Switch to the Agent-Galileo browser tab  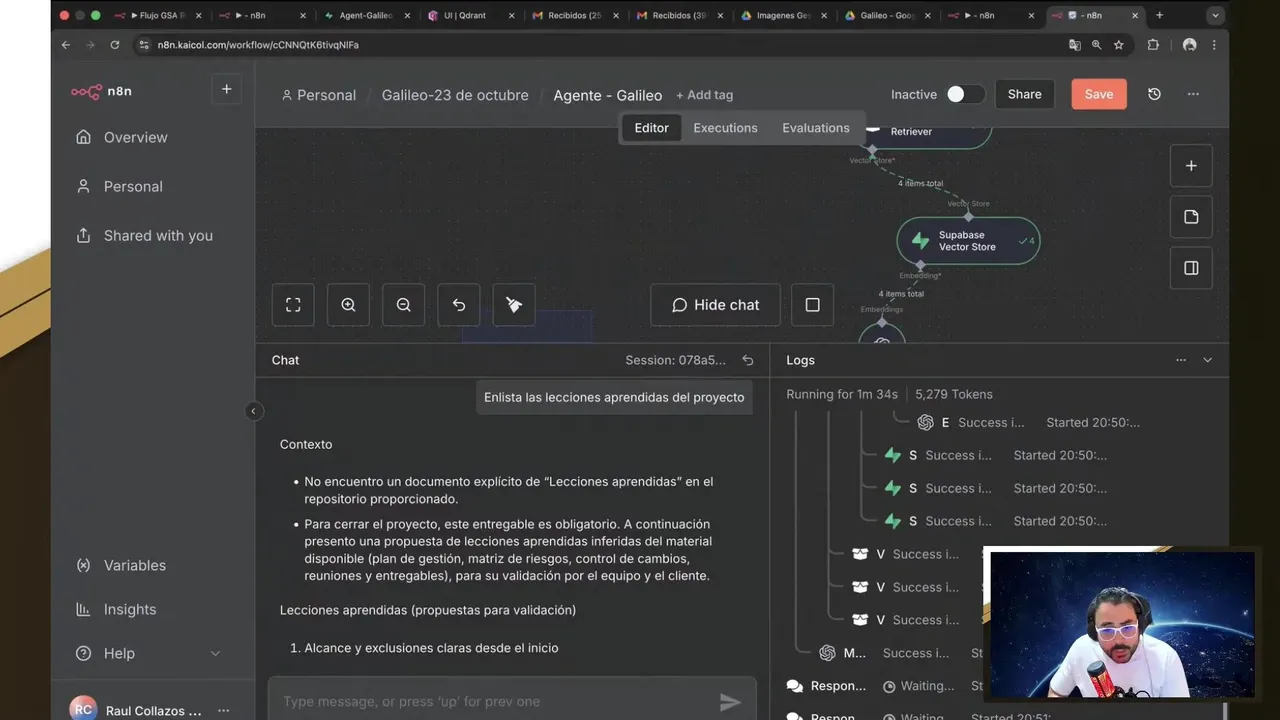(x=364, y=15)
